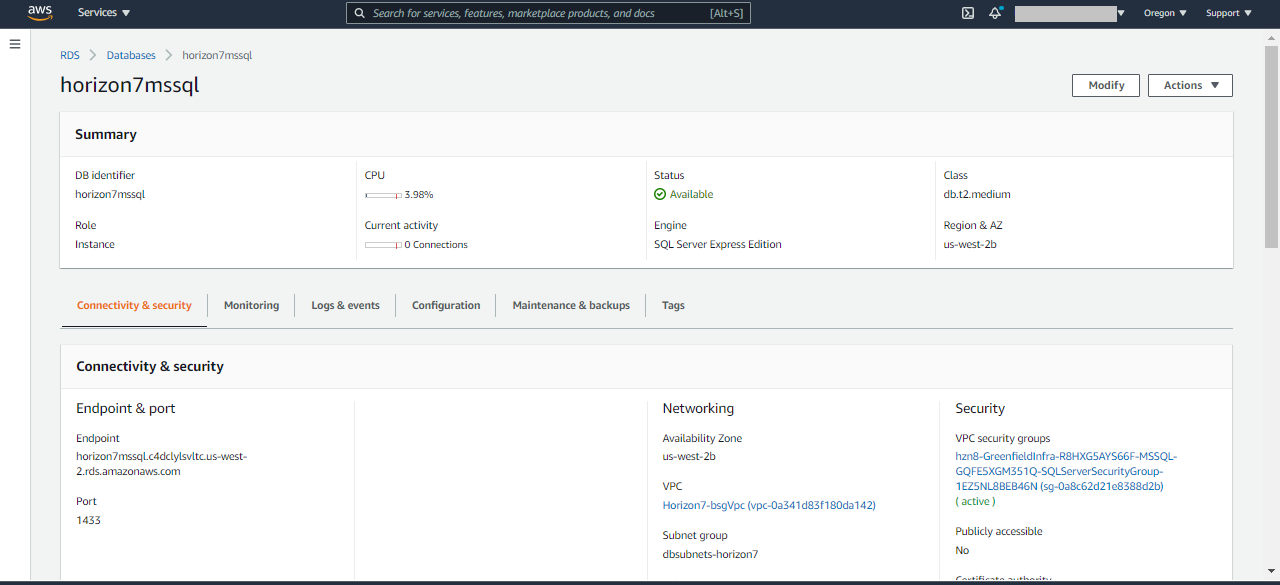Click the AWS home logo
Screen dimensions: 1280x585
[39, 13]
